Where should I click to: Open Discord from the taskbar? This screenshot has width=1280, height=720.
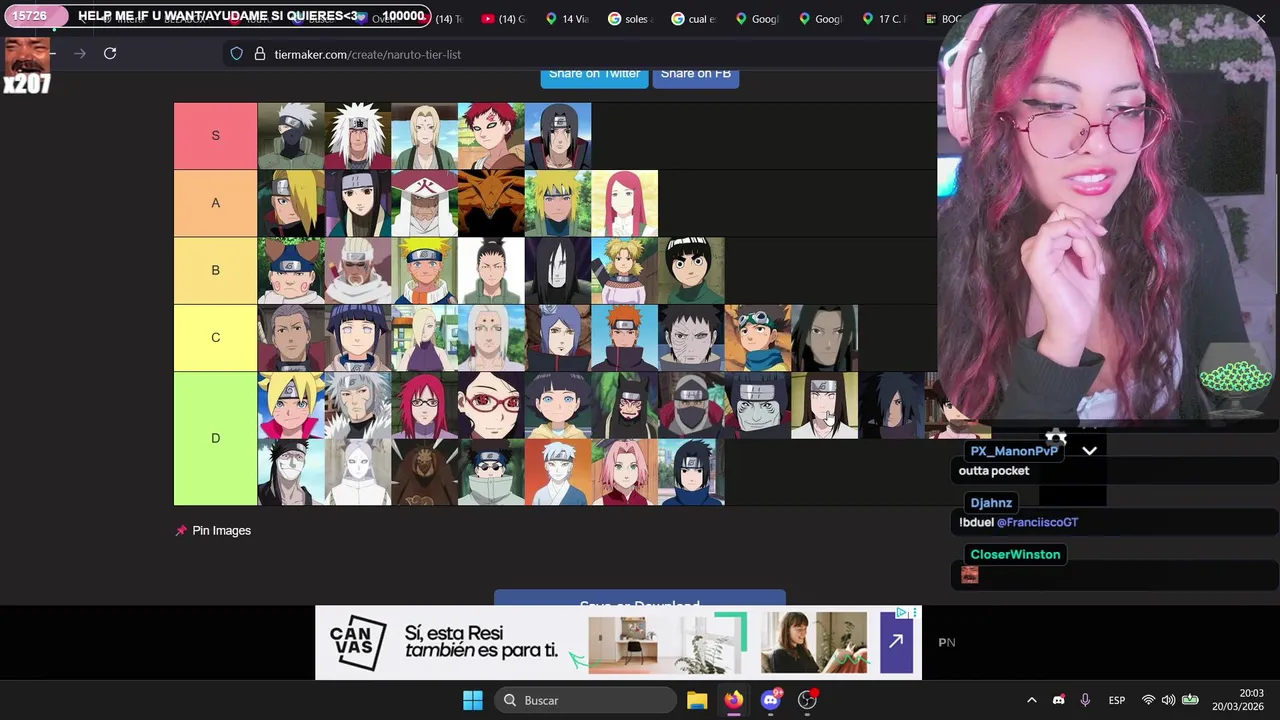770,700
